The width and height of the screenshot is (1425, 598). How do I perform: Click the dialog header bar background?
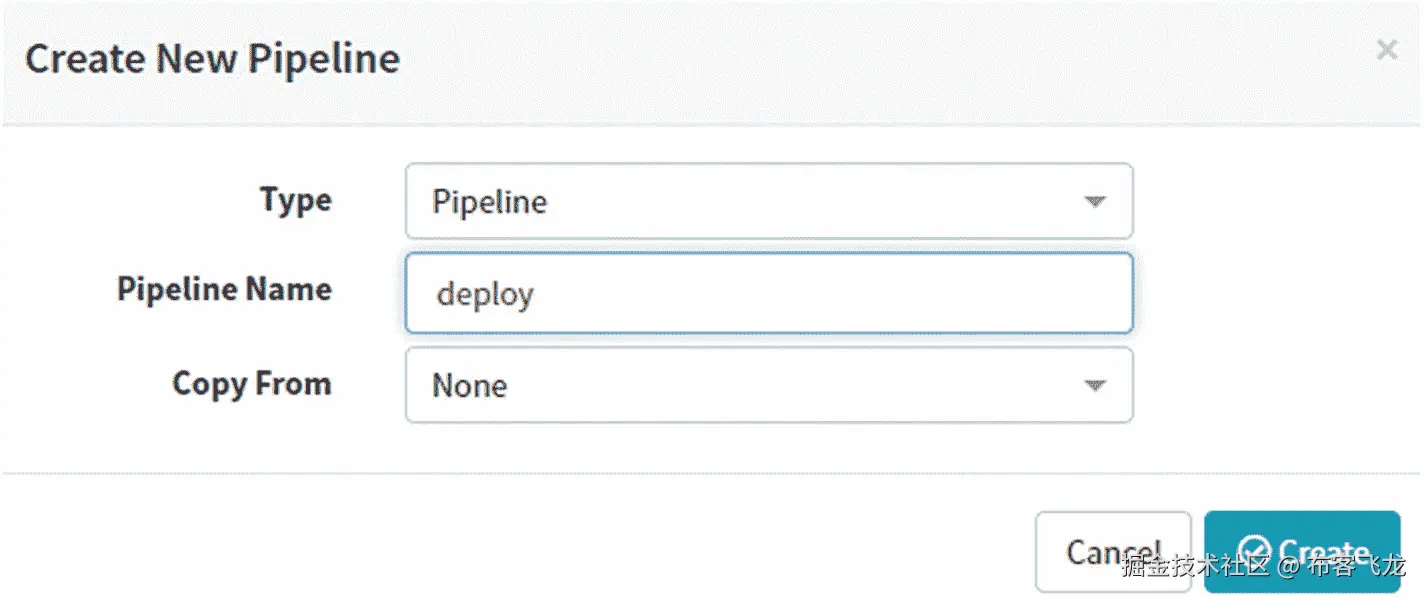[x=800, y=60]
